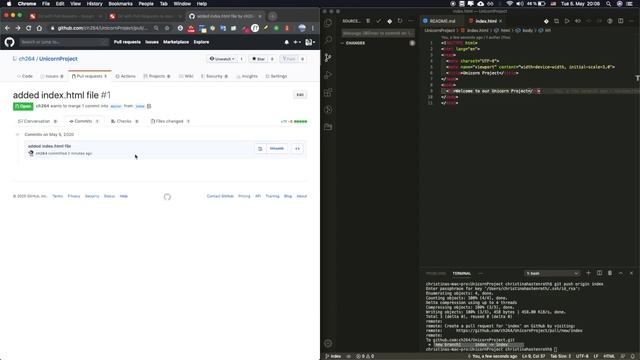
Task: Switch to TERMINAL panel tab
Action: tap(462, 273)
